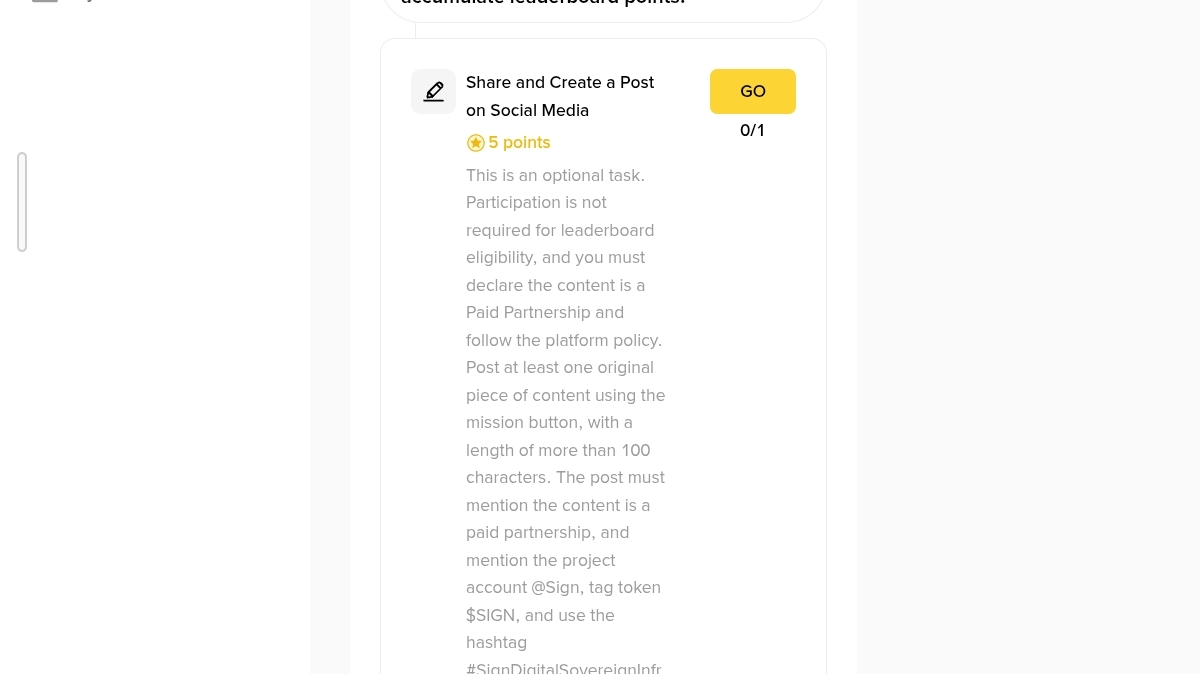Click "required for leaderboard" description line
Image resolution: width=1200 pixels, height=674 pixels.
click(x=560, y=230)
